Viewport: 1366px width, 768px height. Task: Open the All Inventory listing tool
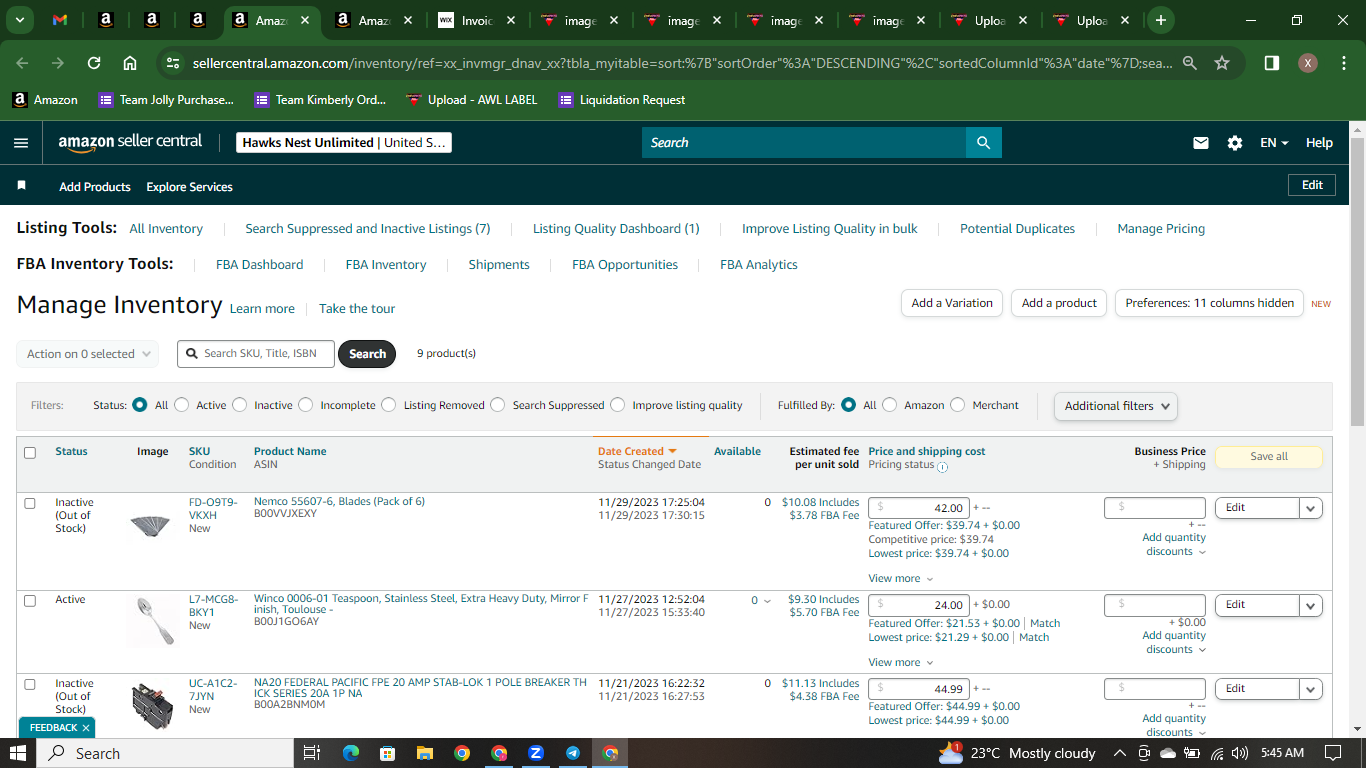166,229
